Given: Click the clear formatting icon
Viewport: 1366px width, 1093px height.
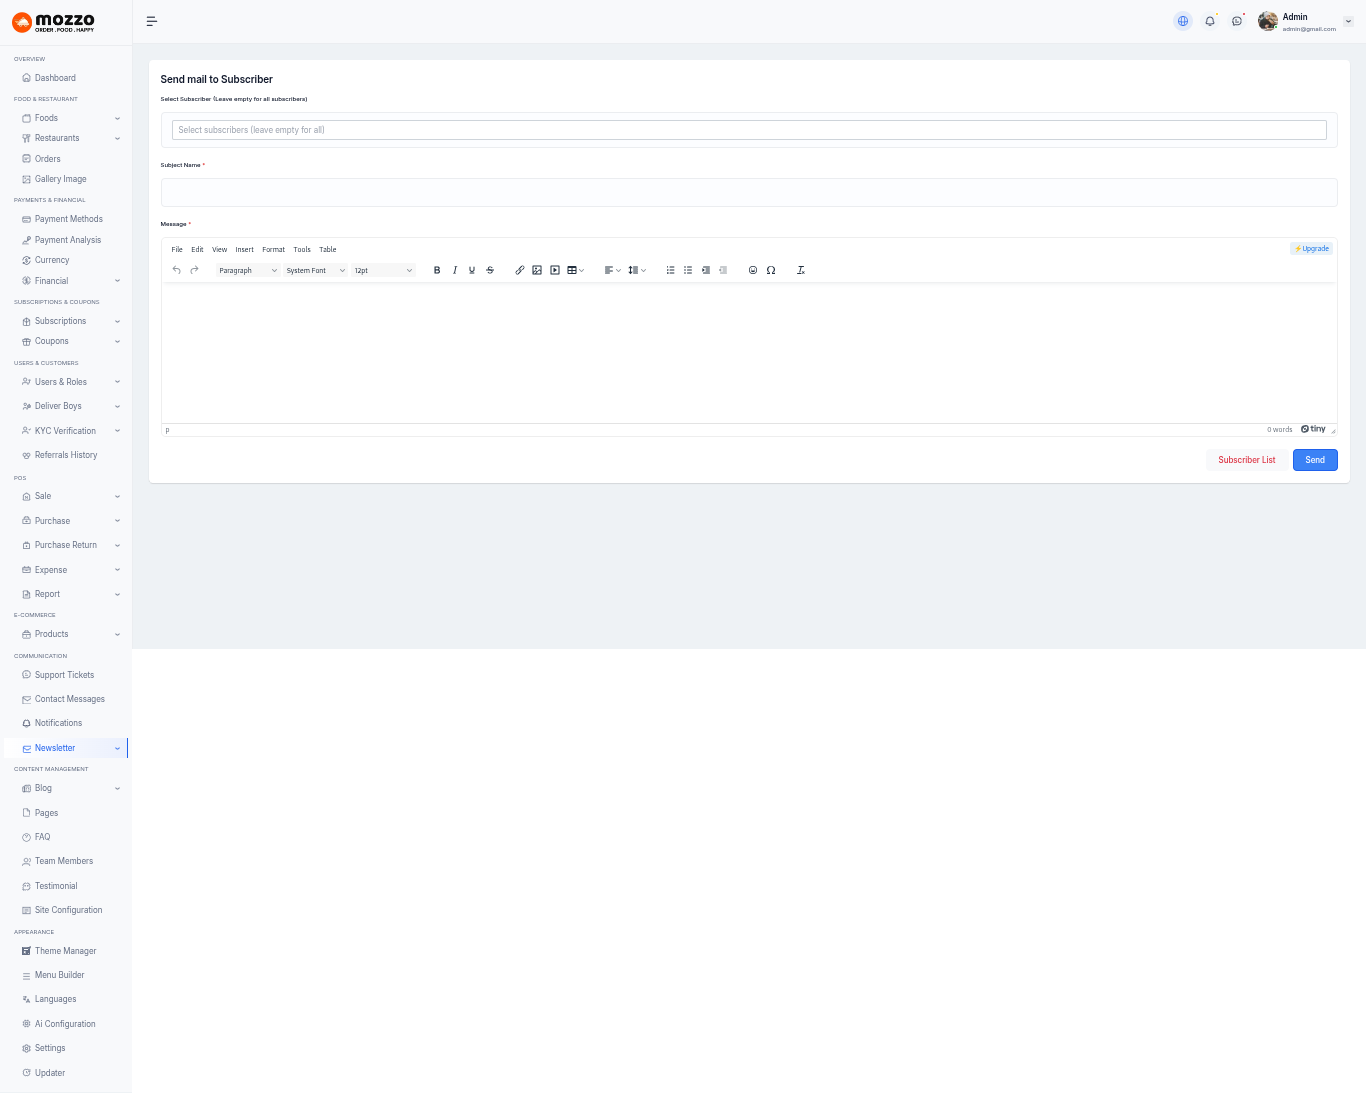Looking at the screenshot, I should [801, 270].
